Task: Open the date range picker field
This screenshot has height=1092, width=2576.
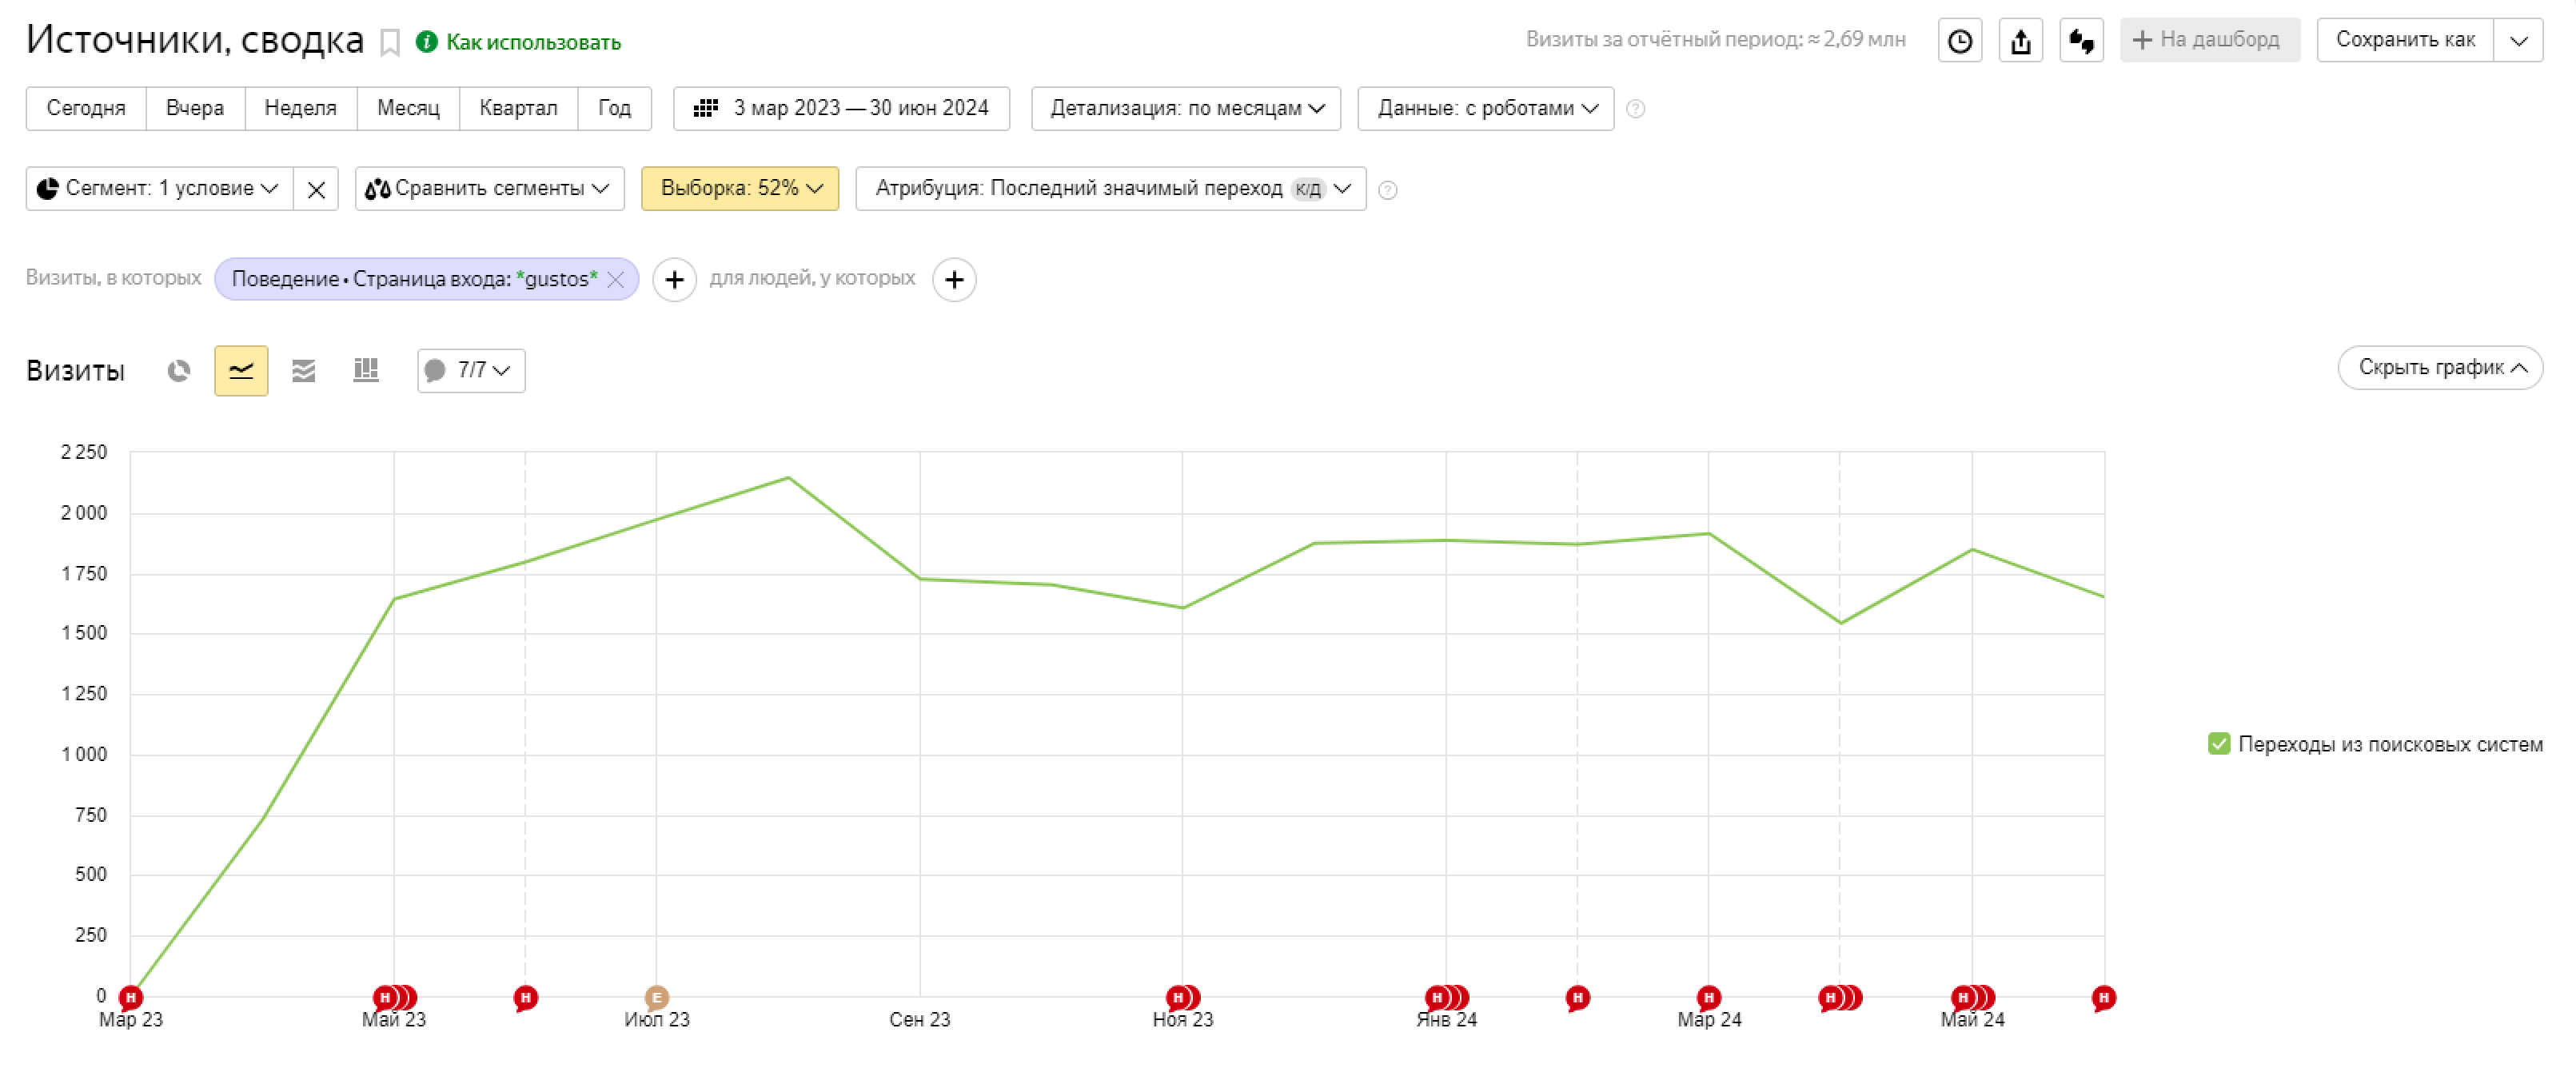Action: coord(840,108)
